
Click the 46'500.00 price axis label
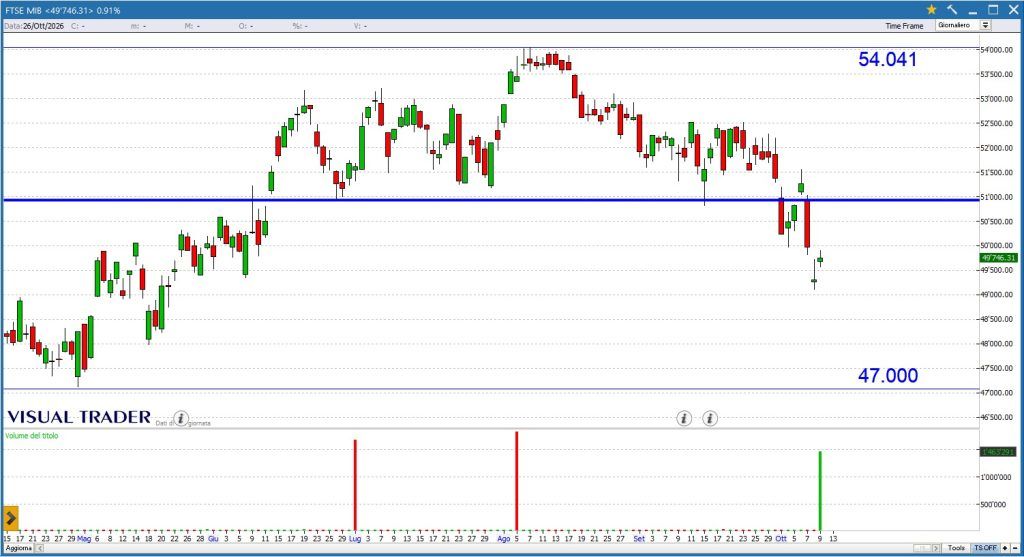point(997,417)
